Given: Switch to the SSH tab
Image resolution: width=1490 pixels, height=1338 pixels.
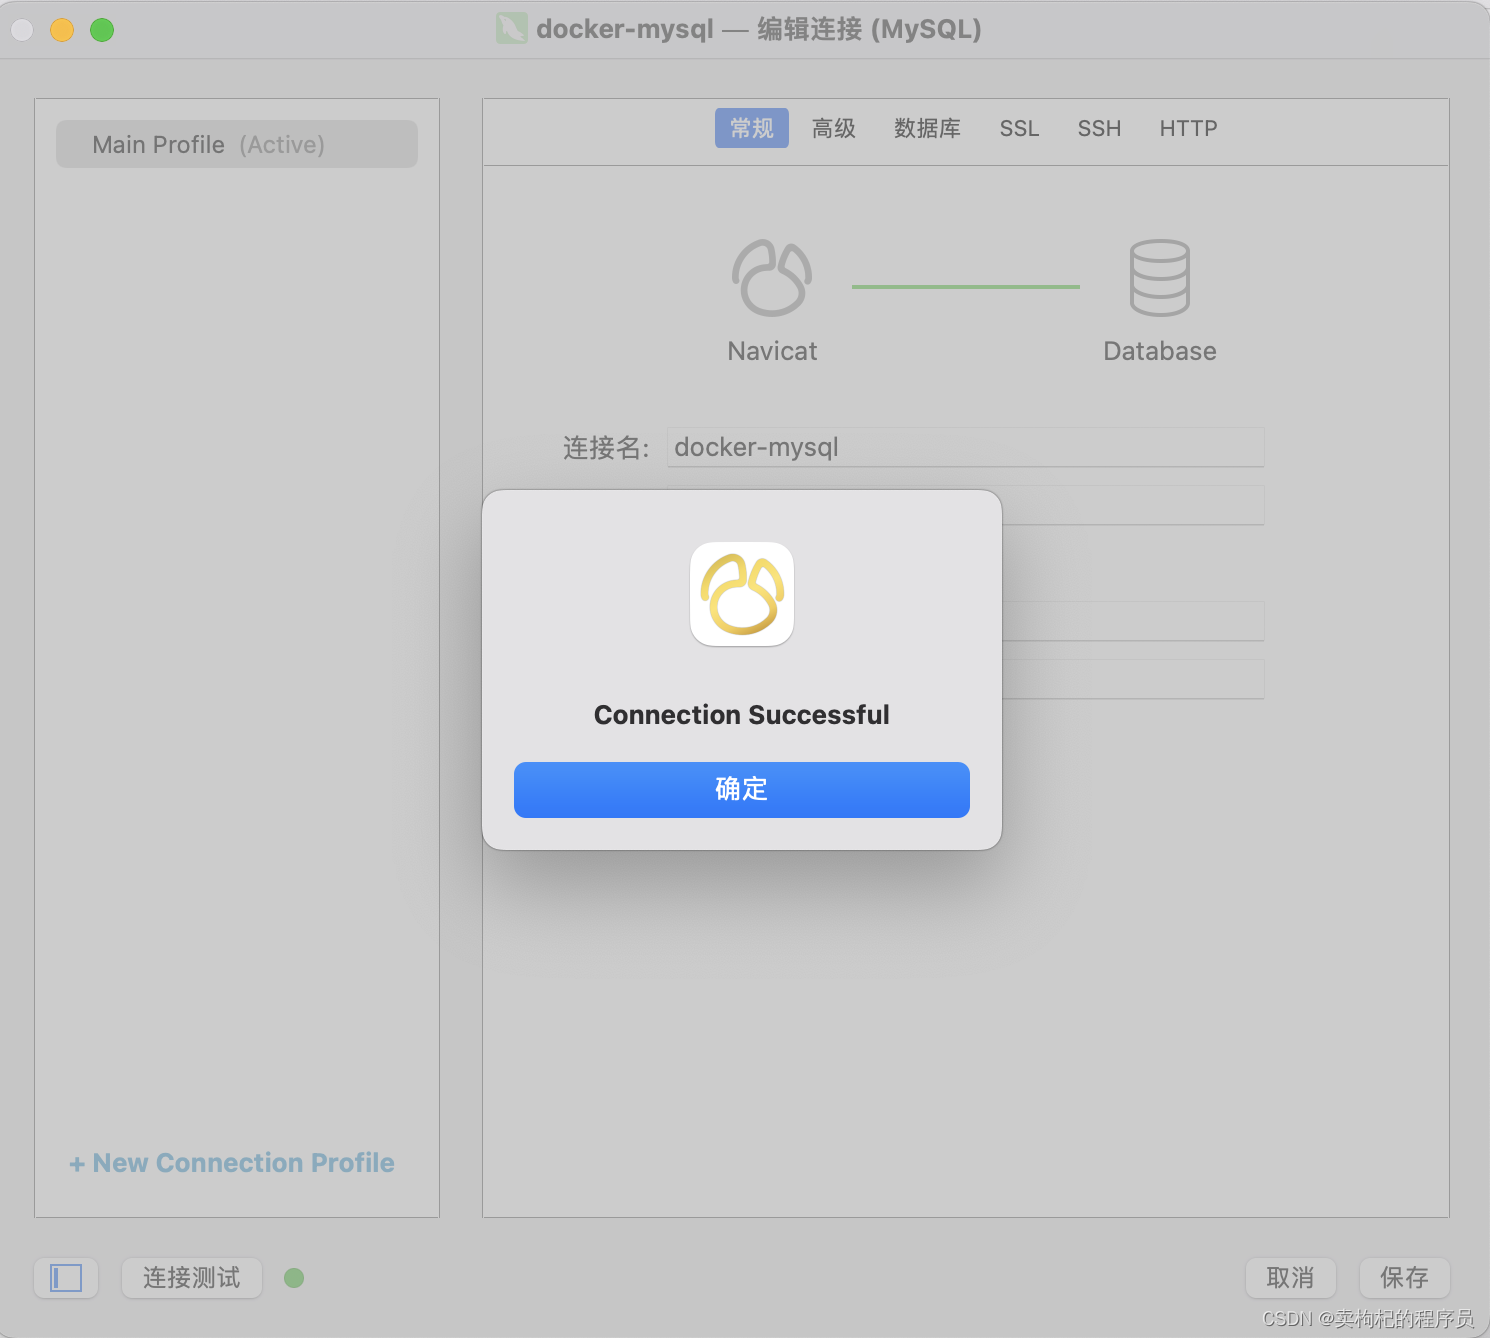Looking at the screenshot, I should (1099, 128).
